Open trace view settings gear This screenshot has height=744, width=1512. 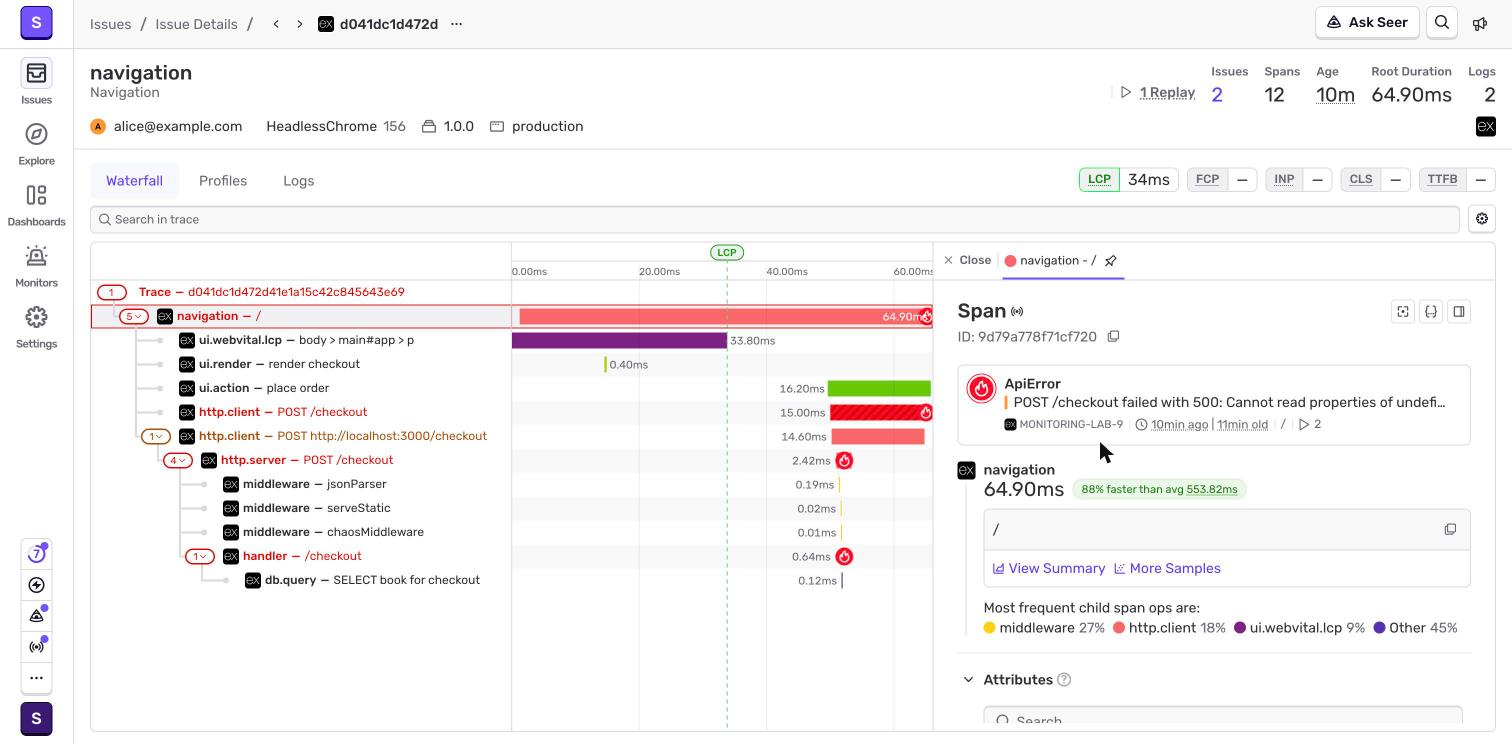(1482, 219)
